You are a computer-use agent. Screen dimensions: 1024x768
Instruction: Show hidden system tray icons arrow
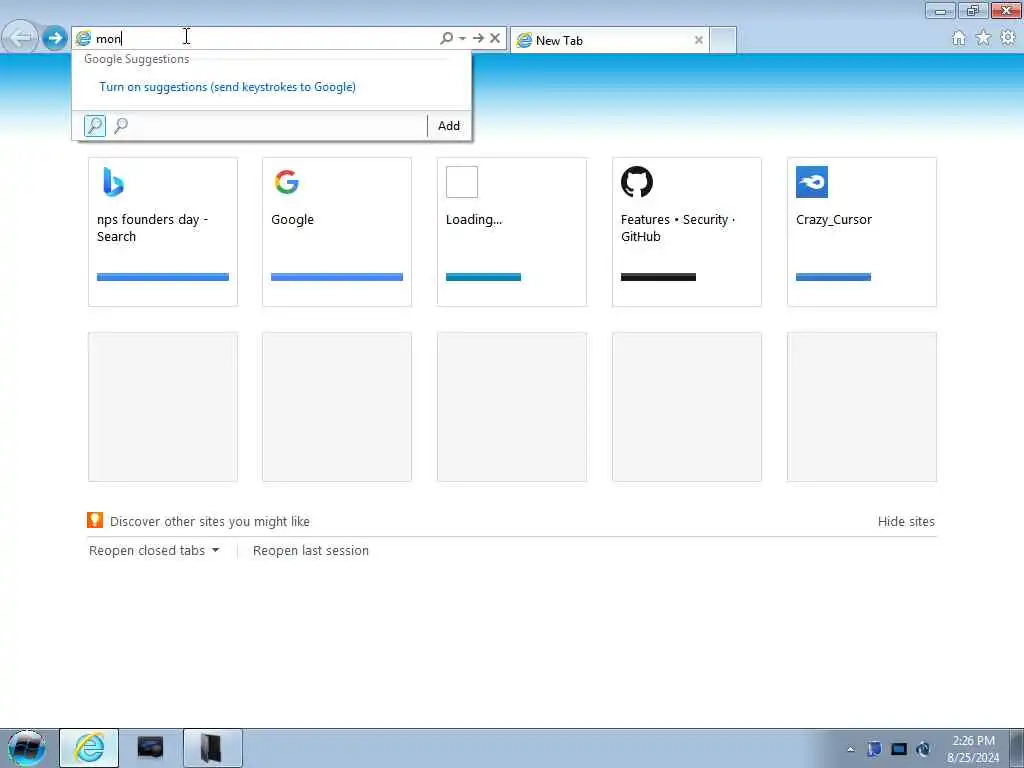point(850,749)
